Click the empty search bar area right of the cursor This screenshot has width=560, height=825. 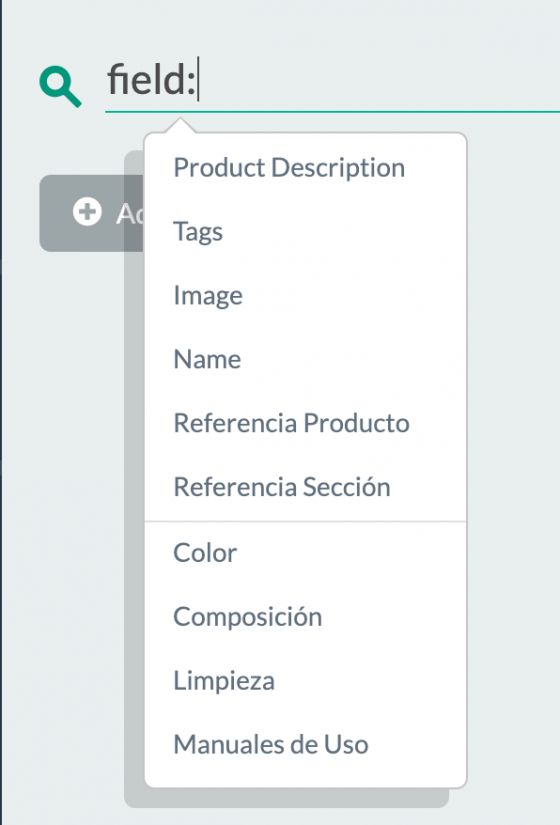[380, 80]
